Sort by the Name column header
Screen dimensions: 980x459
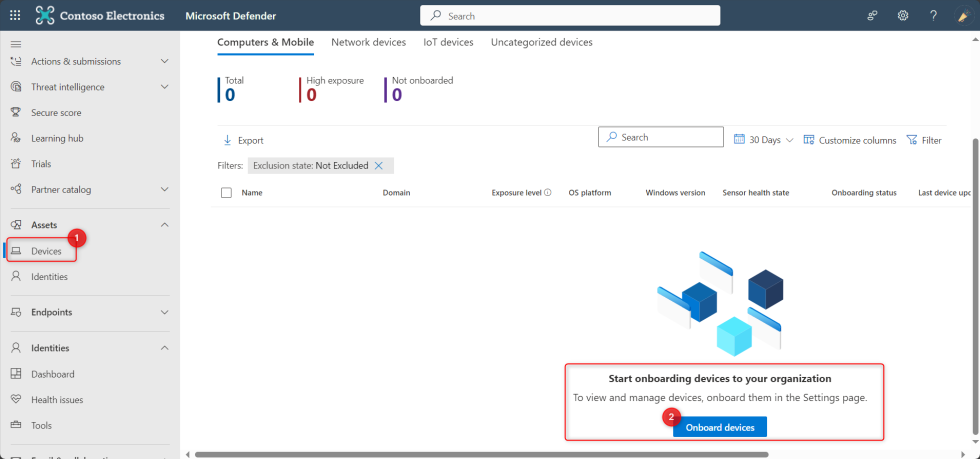coord(252,193)
